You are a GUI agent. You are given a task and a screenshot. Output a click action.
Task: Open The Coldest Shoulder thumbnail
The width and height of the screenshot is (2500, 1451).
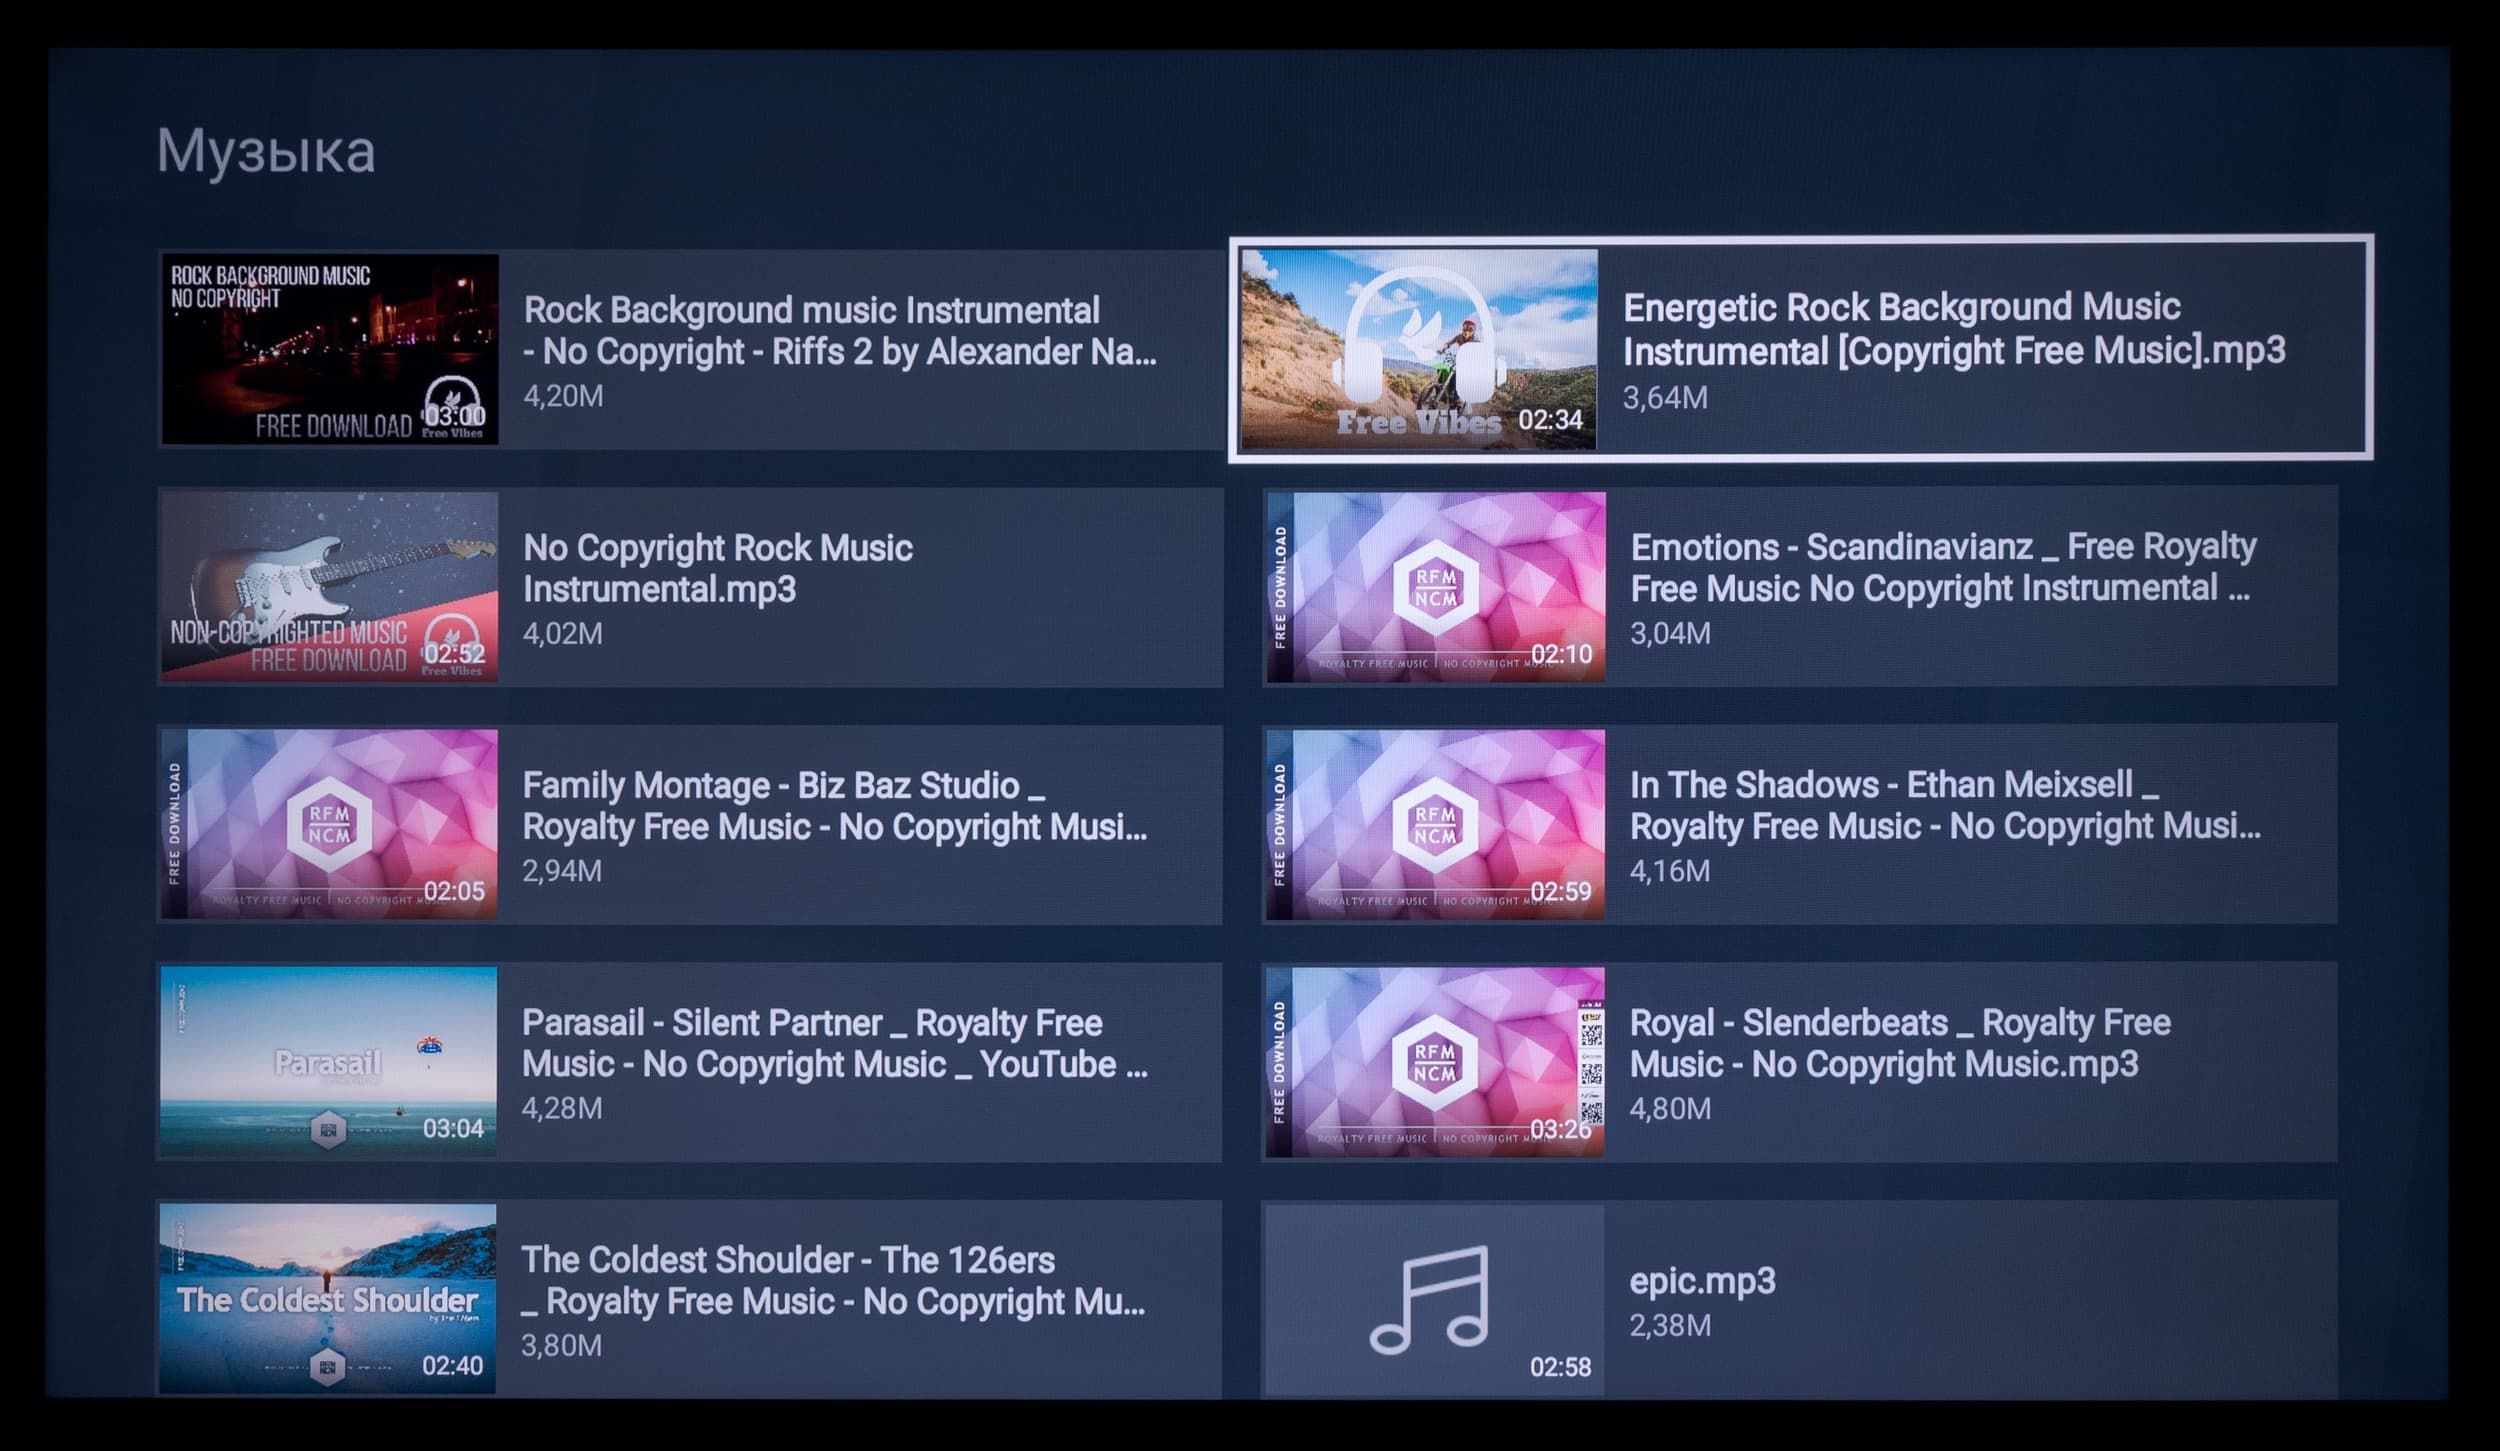tap(328, 1298)
